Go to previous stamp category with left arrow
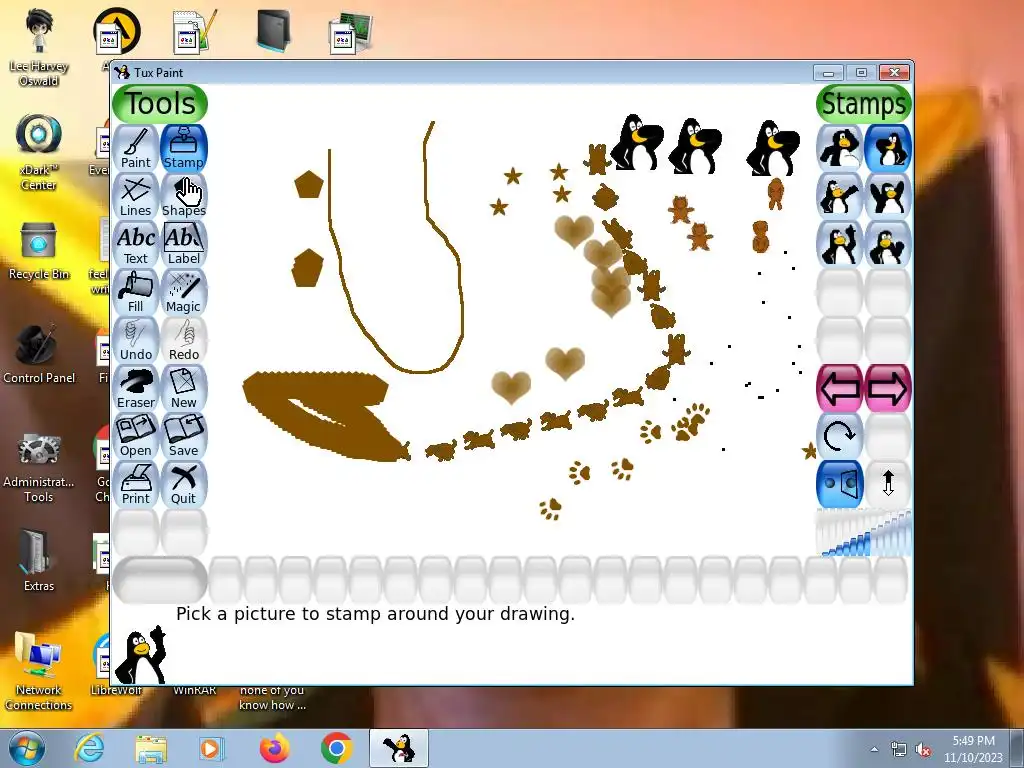 pos(840,389)
